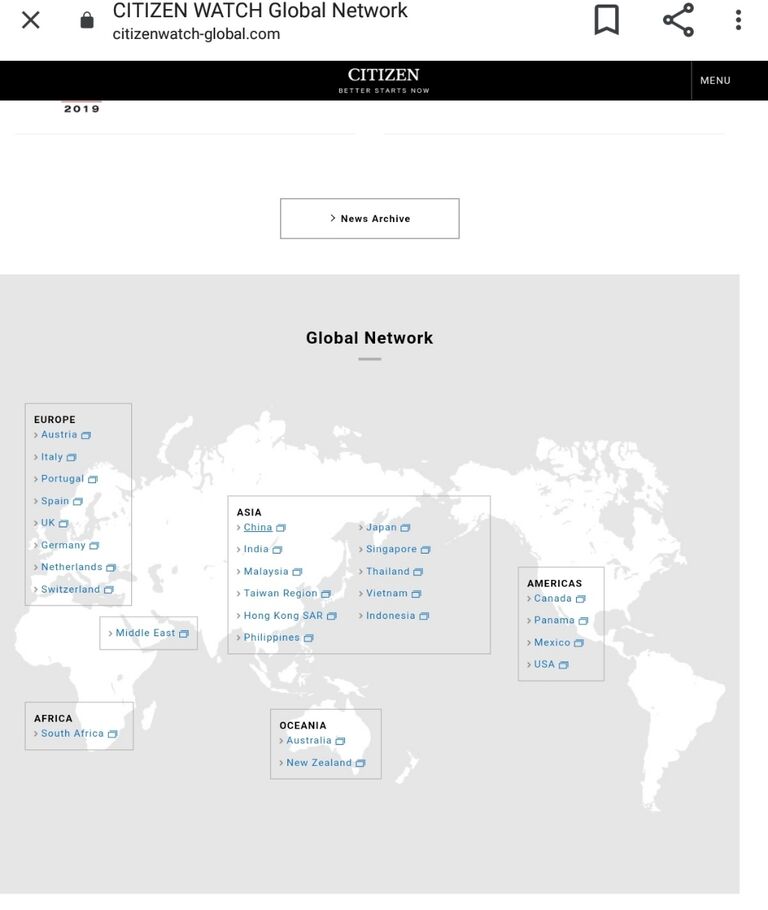Bookmark this page with bookmark icon

click(607, 20)
